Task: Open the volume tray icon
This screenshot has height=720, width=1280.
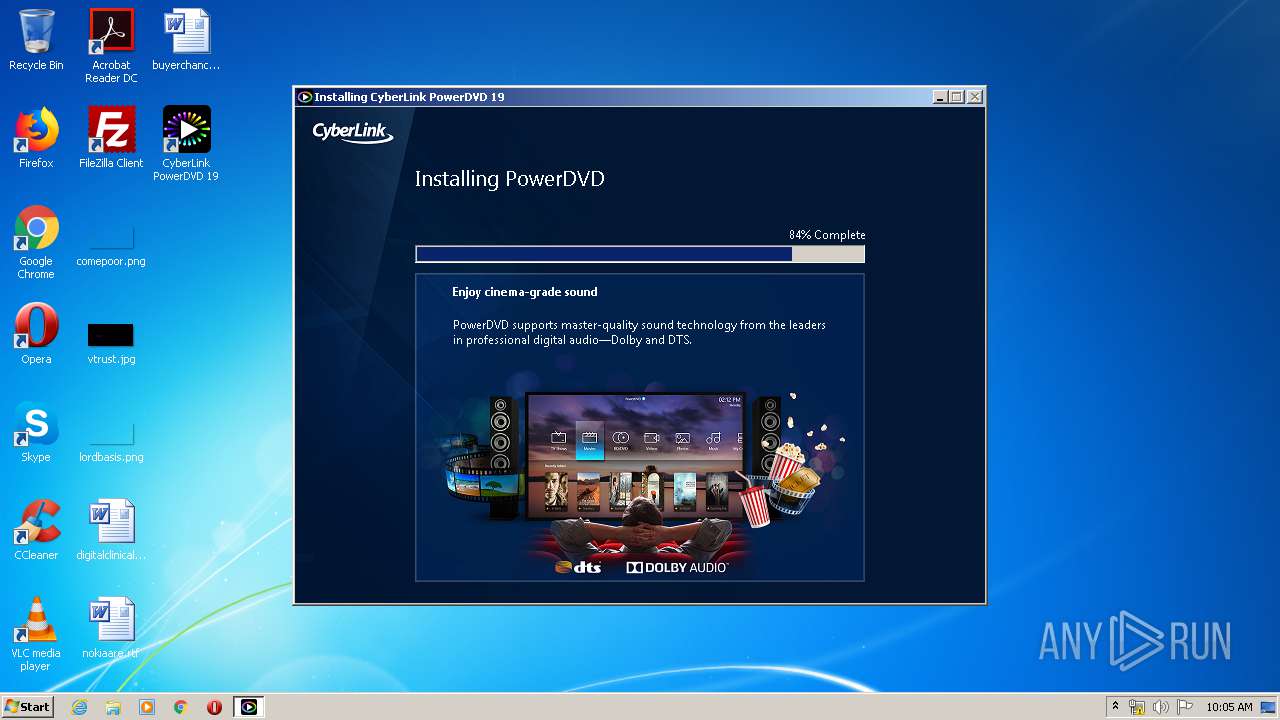Action: [1161, 707]
